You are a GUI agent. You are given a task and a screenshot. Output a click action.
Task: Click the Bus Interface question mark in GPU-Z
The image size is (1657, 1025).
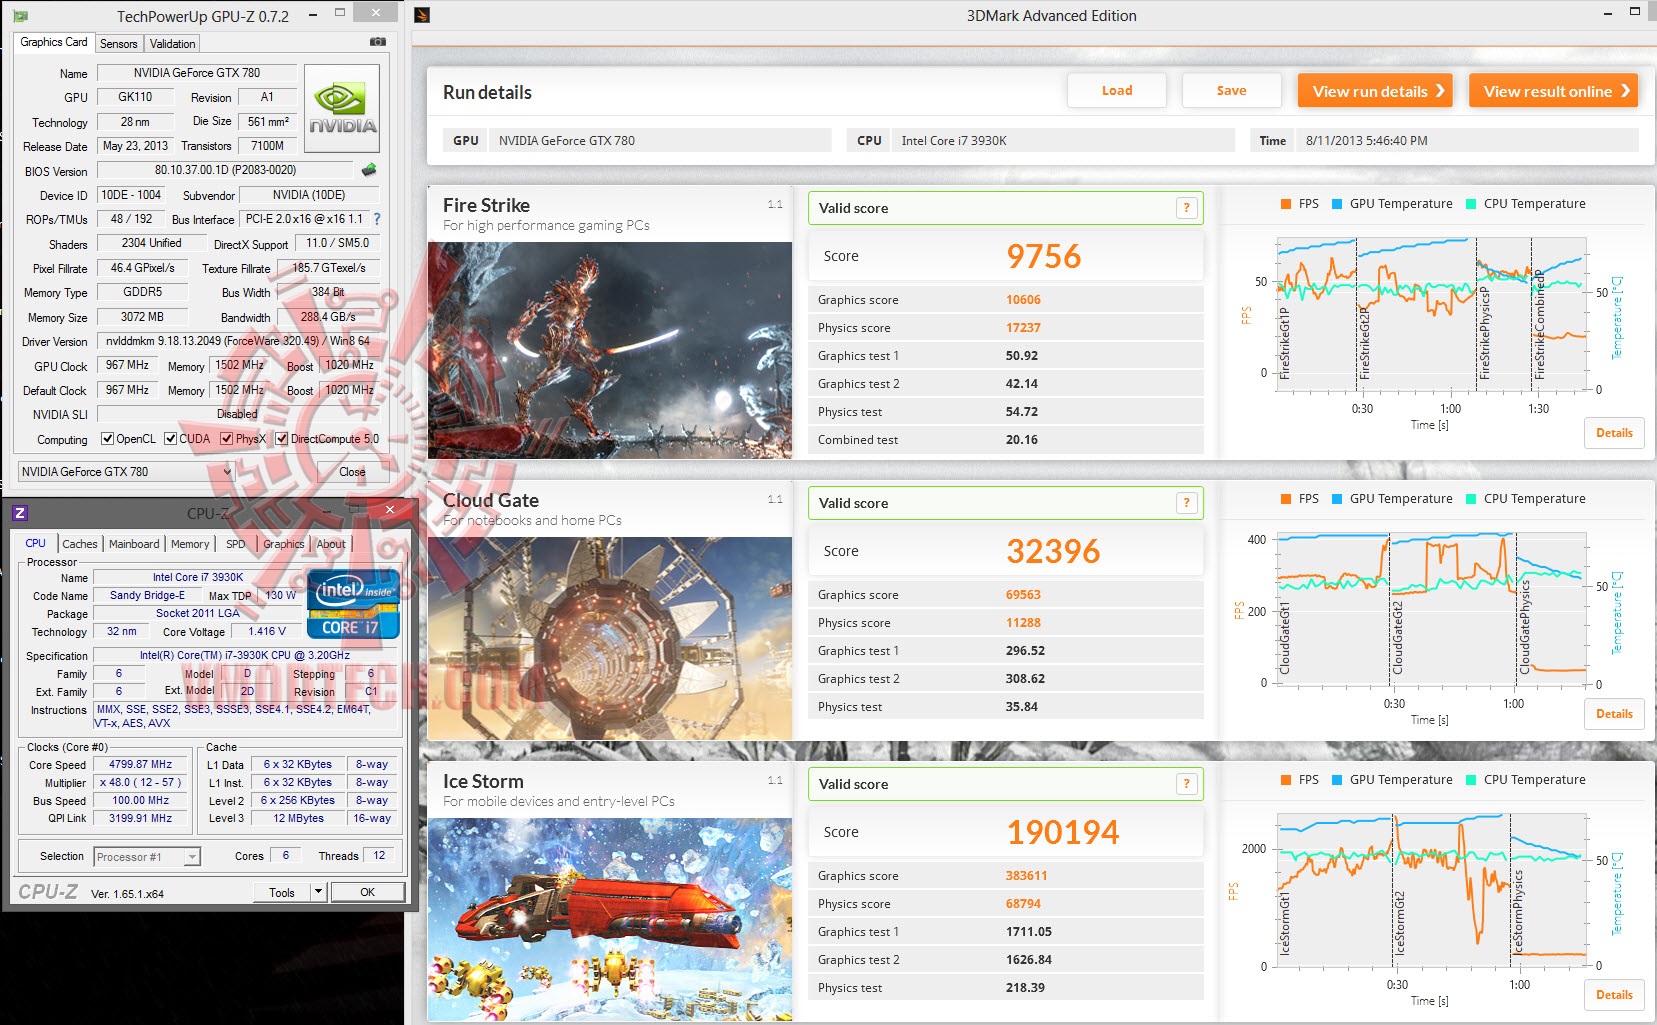[x=377, y=219]
